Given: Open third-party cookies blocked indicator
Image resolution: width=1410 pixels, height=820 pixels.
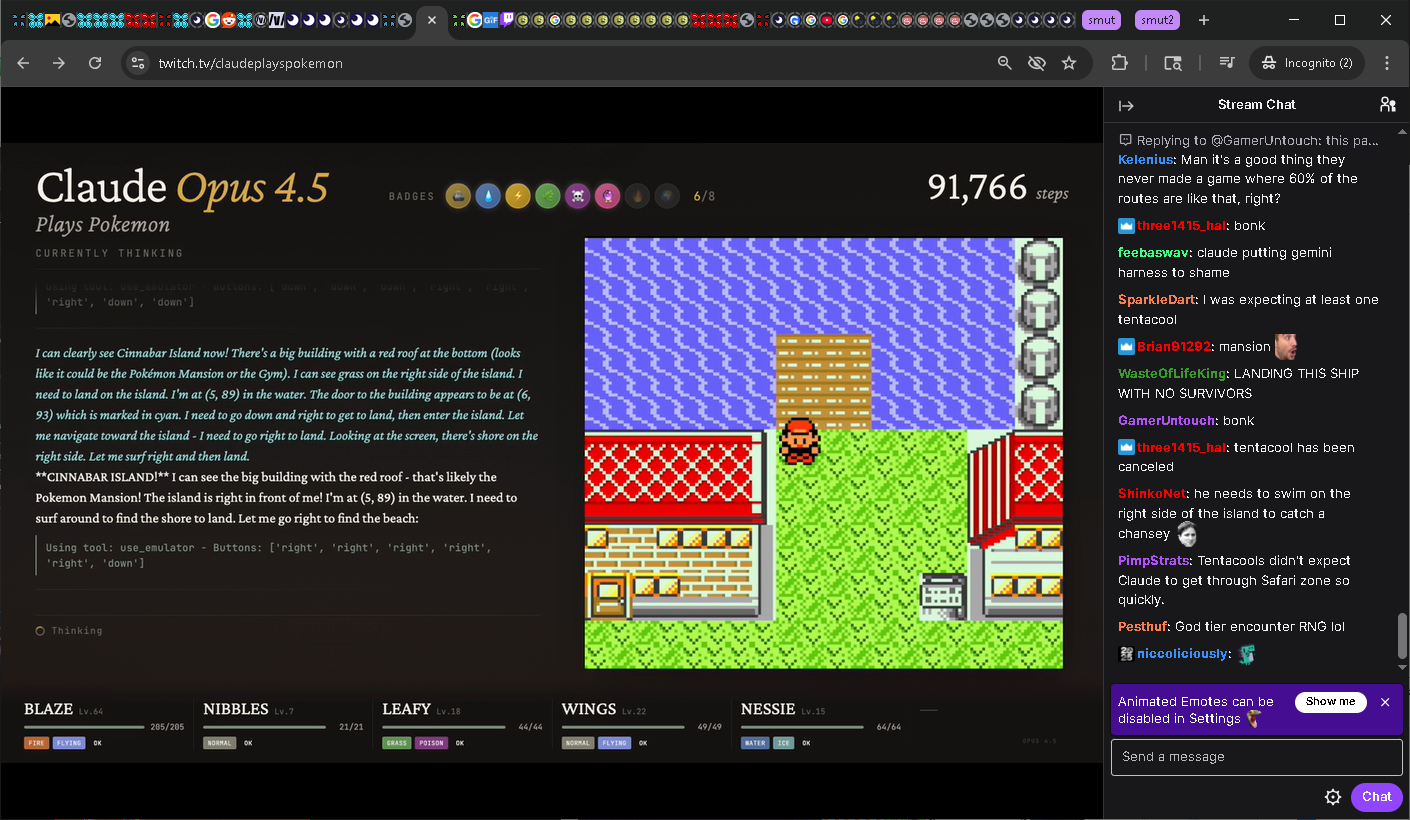Looking at the screenshot, I should [x=1037, y=63].
